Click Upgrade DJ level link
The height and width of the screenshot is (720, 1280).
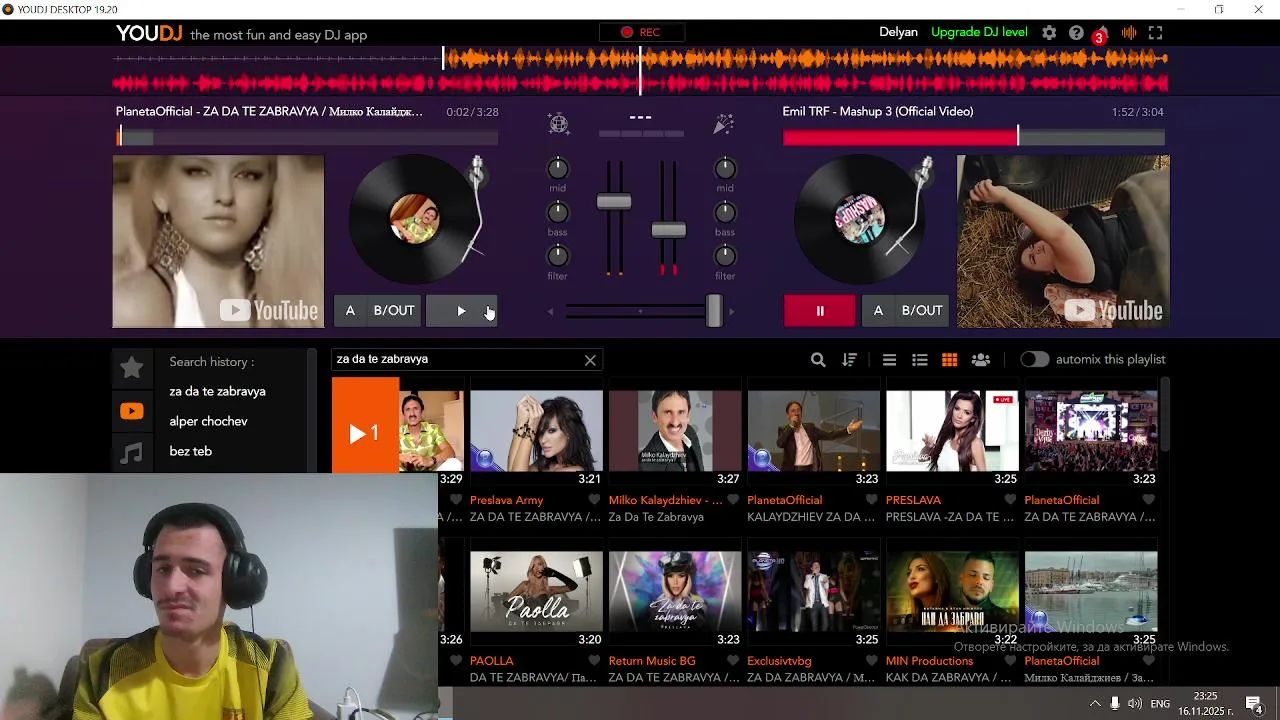(x=979, y=32)
